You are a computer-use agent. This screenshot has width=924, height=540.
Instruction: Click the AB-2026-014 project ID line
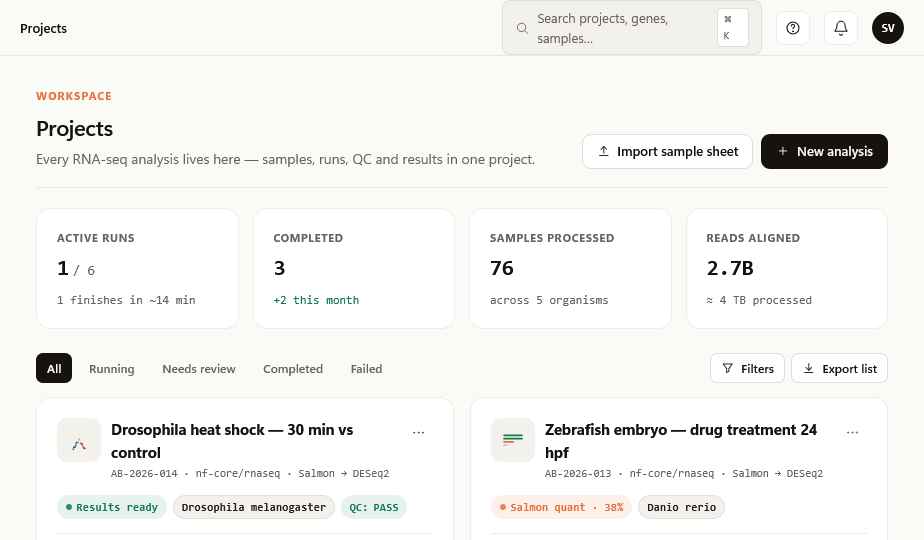pos(250,473)
